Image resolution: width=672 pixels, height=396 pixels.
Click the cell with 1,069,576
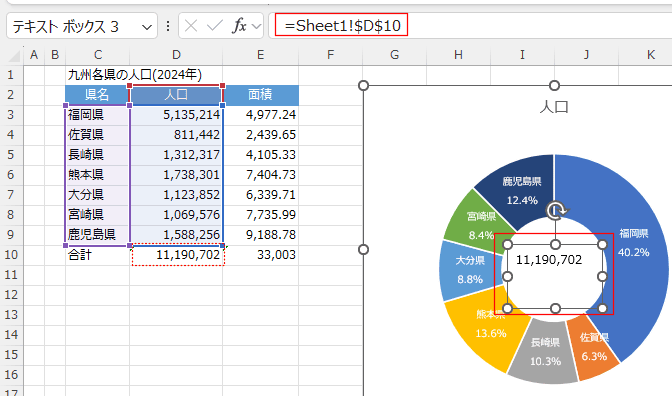pos(176,215)
